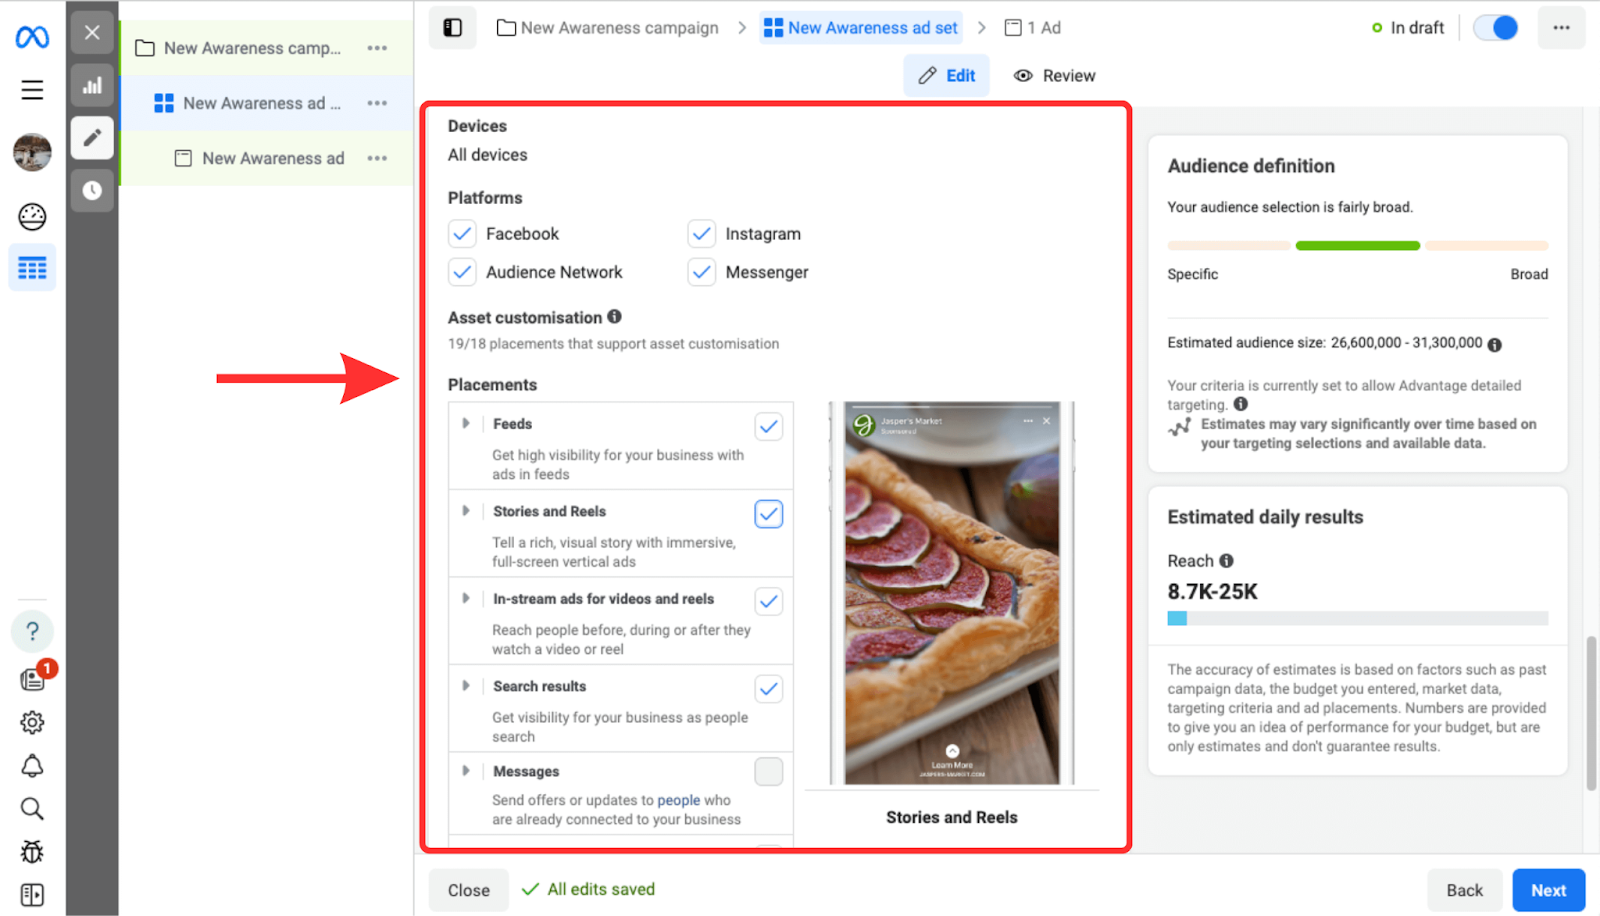Image resolution: width=1600 pixels, height=916 pixels.
Task: Open the bar chart insights icon
Action: point(92,86)
